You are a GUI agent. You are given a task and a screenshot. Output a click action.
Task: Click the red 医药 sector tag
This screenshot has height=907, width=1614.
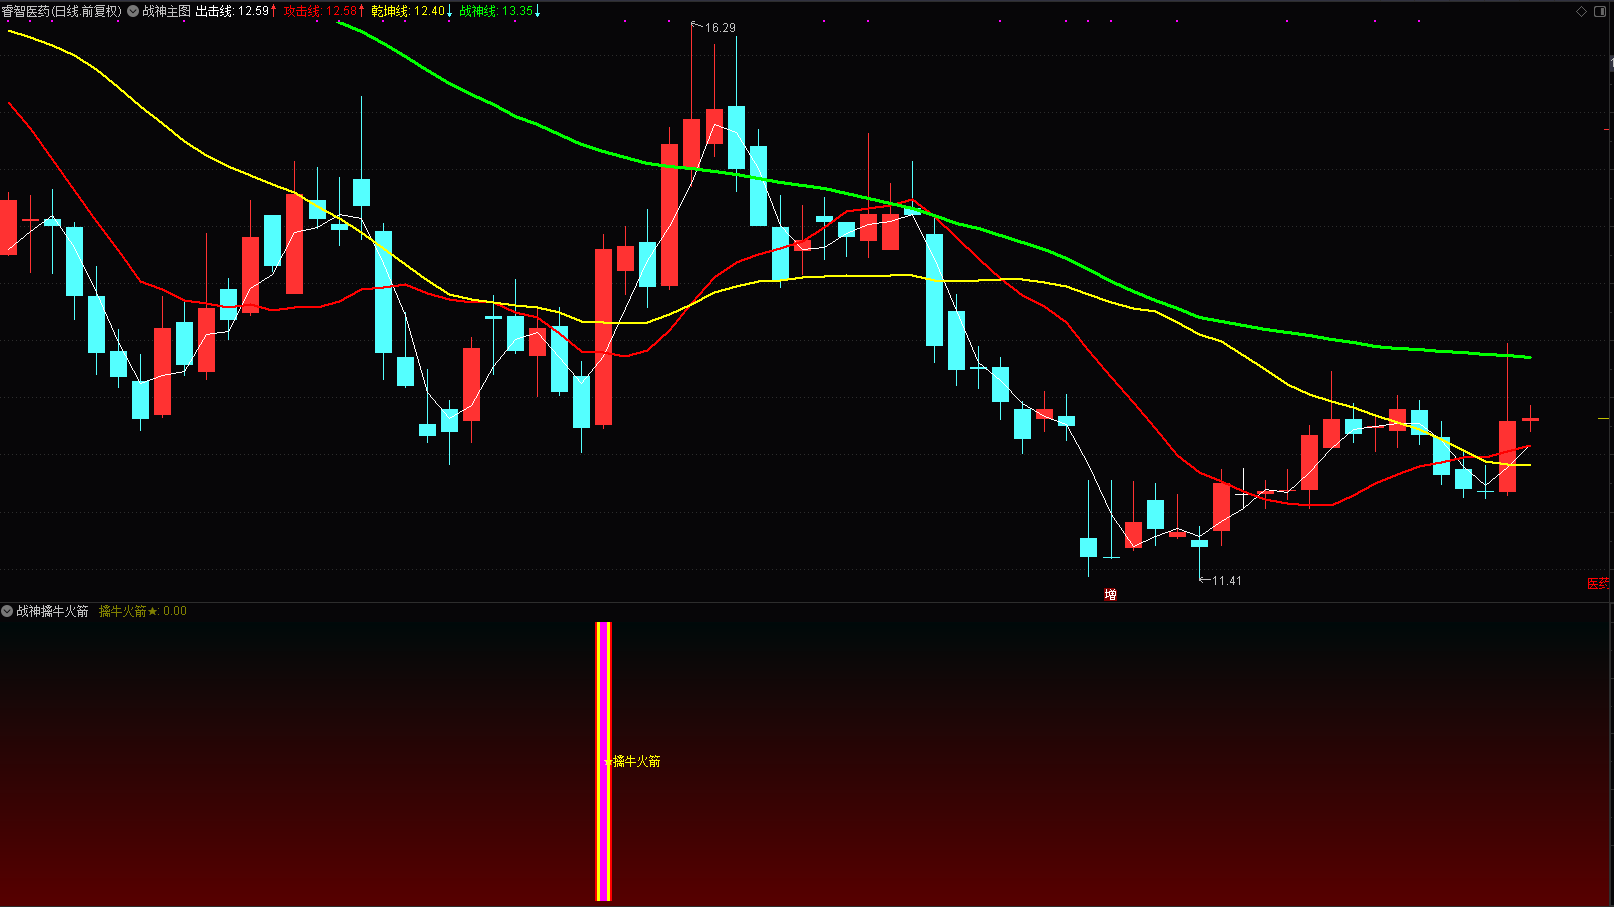(x=1599, y=584)
